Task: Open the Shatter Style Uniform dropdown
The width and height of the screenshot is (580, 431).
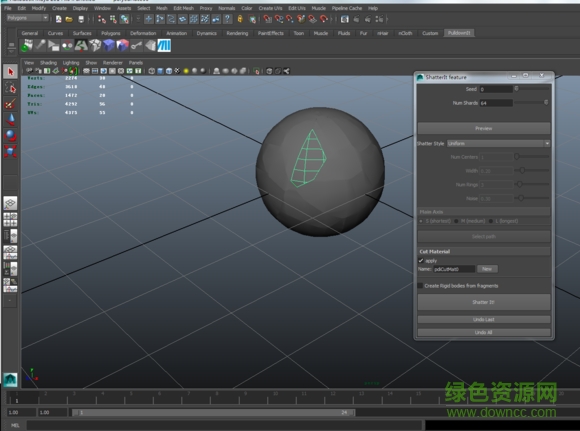Action: [498, 143]
